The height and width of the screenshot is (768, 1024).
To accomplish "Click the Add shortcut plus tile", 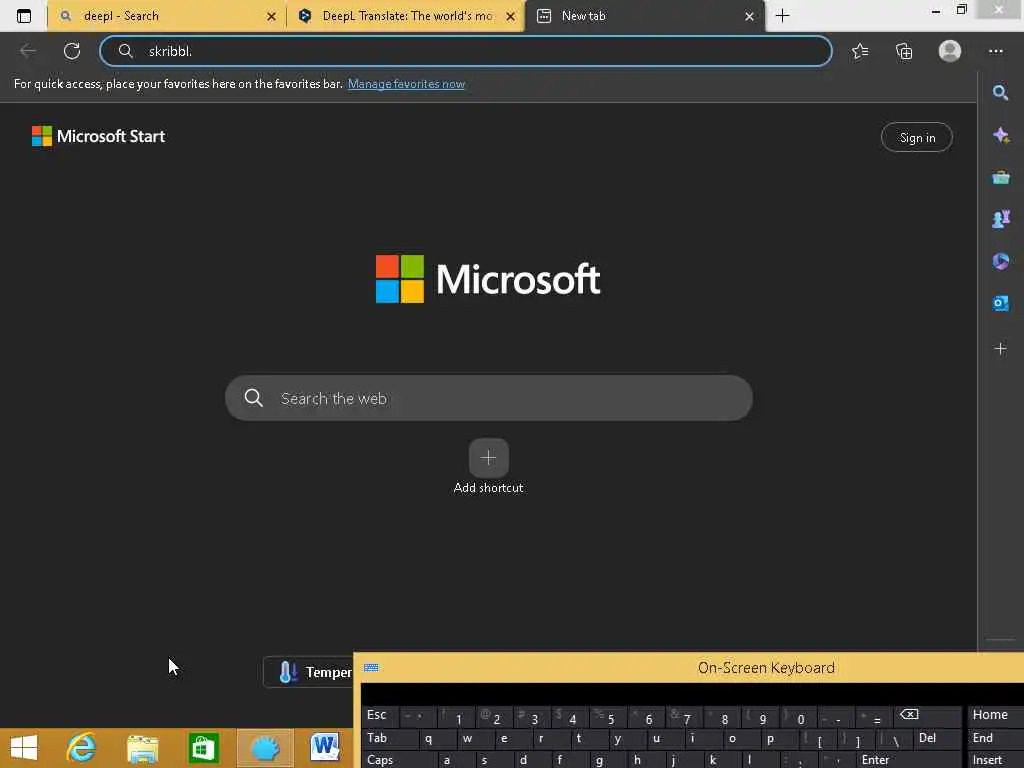I will tap(488, 458).
